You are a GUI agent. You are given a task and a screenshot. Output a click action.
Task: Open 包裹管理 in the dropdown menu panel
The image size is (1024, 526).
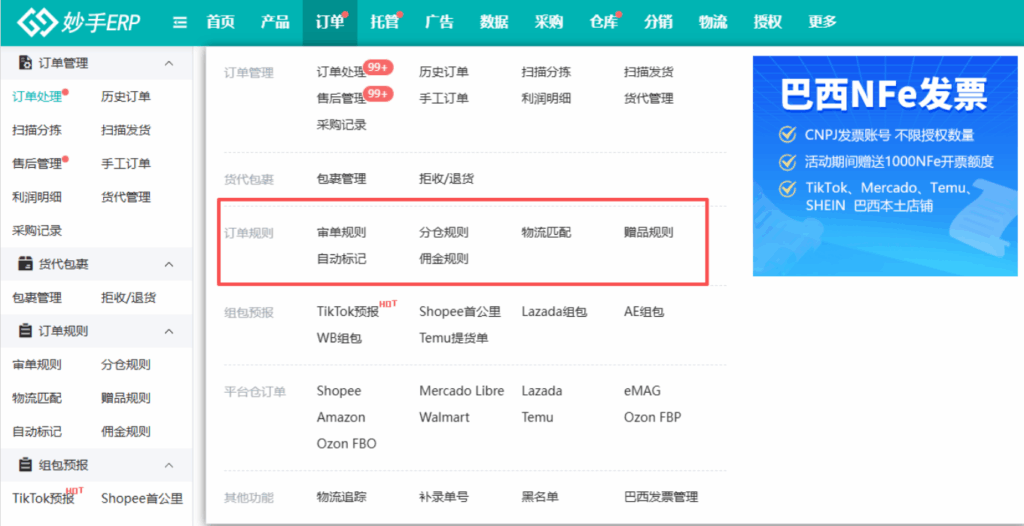[341, 179]
